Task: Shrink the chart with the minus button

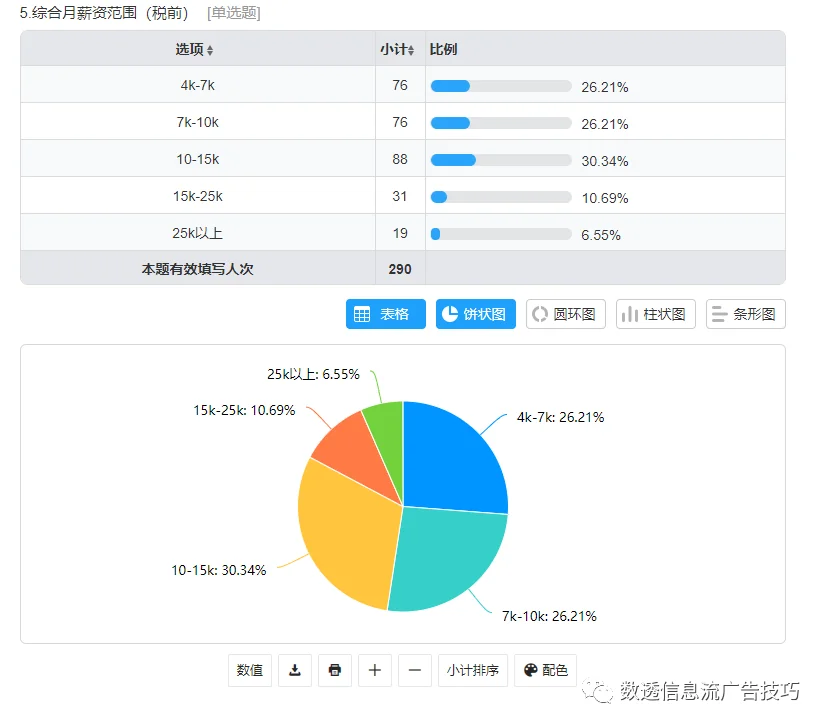Action: (415, 670)
